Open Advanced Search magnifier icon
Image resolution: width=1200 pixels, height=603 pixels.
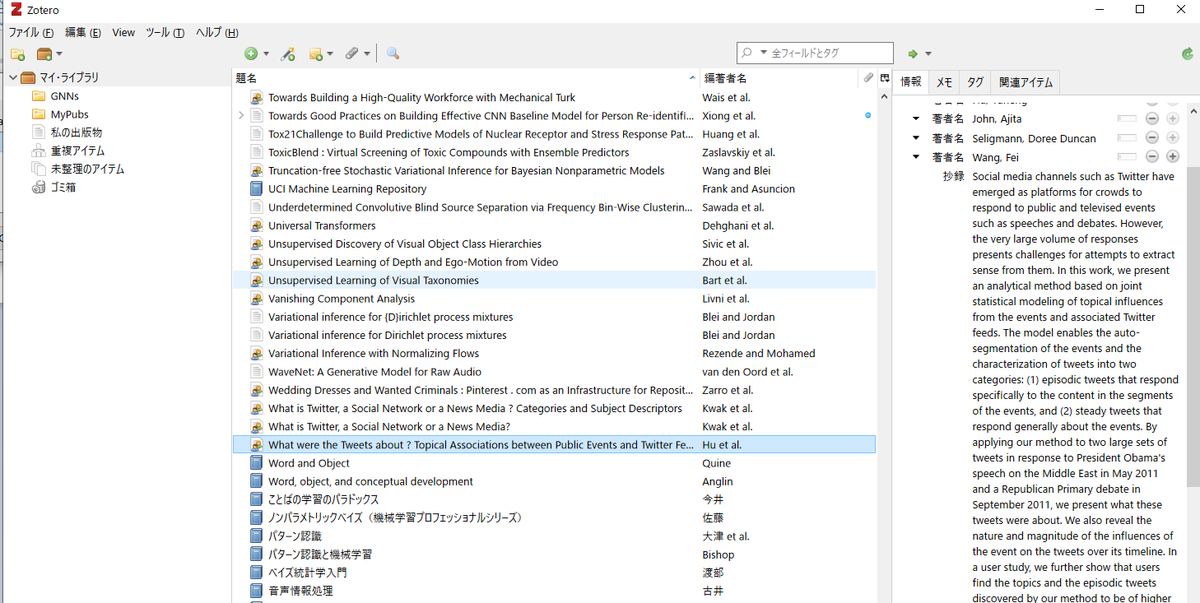click(393, 54)
